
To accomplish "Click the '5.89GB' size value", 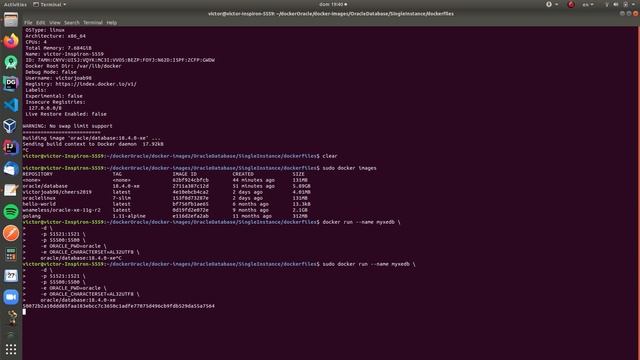I will pos(302,186).
